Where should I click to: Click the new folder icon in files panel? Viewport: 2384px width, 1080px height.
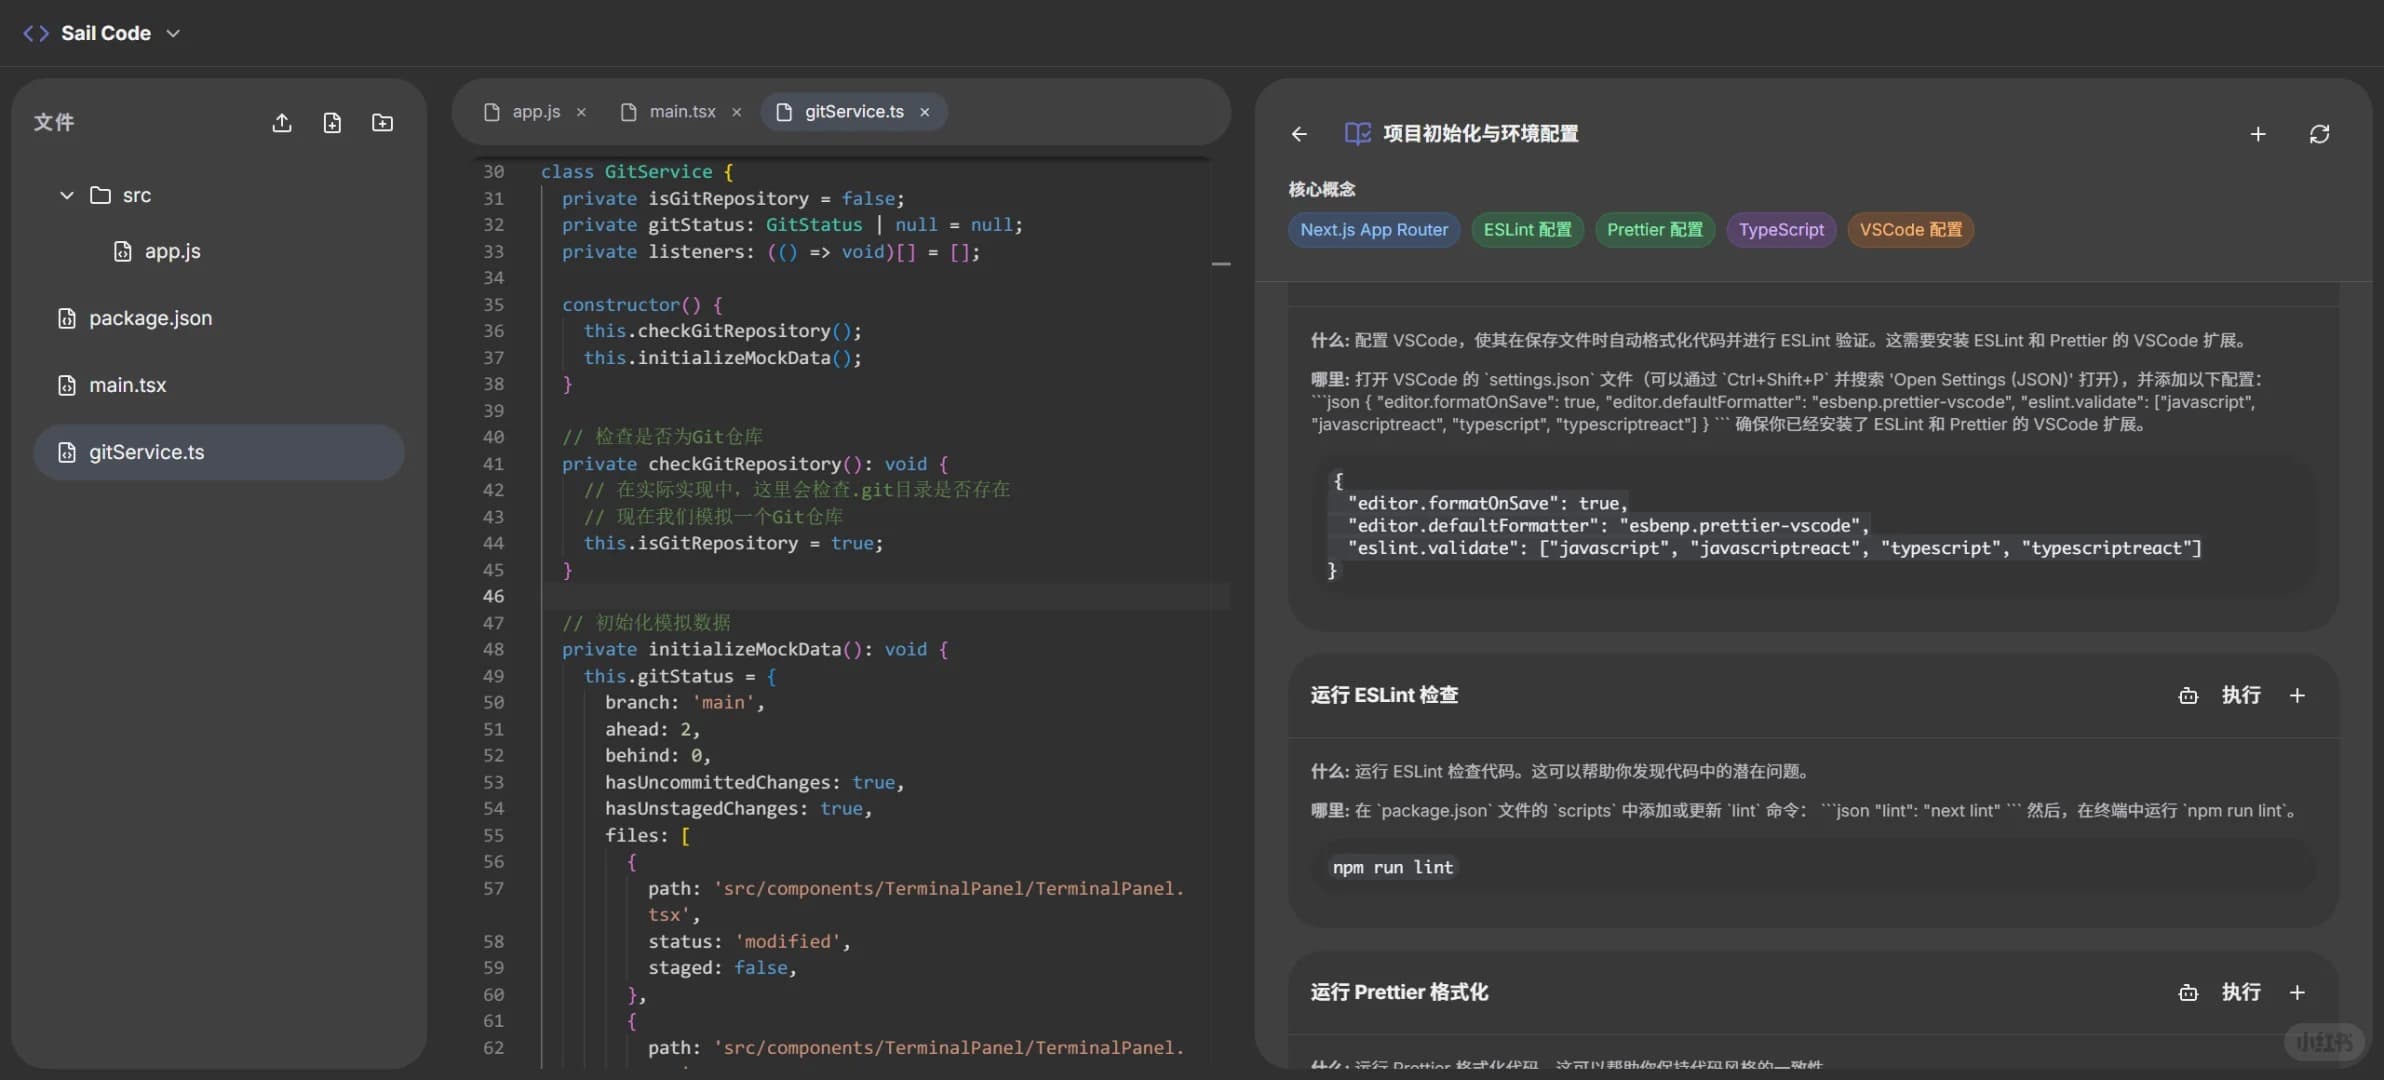point(382,123)
